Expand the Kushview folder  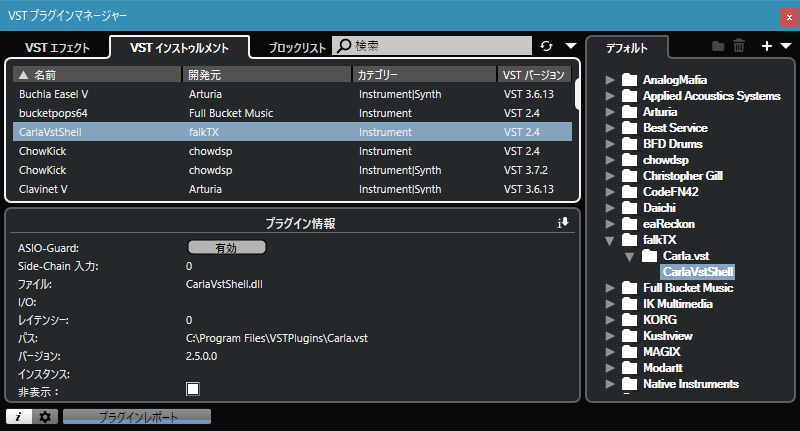coord(610,336)
